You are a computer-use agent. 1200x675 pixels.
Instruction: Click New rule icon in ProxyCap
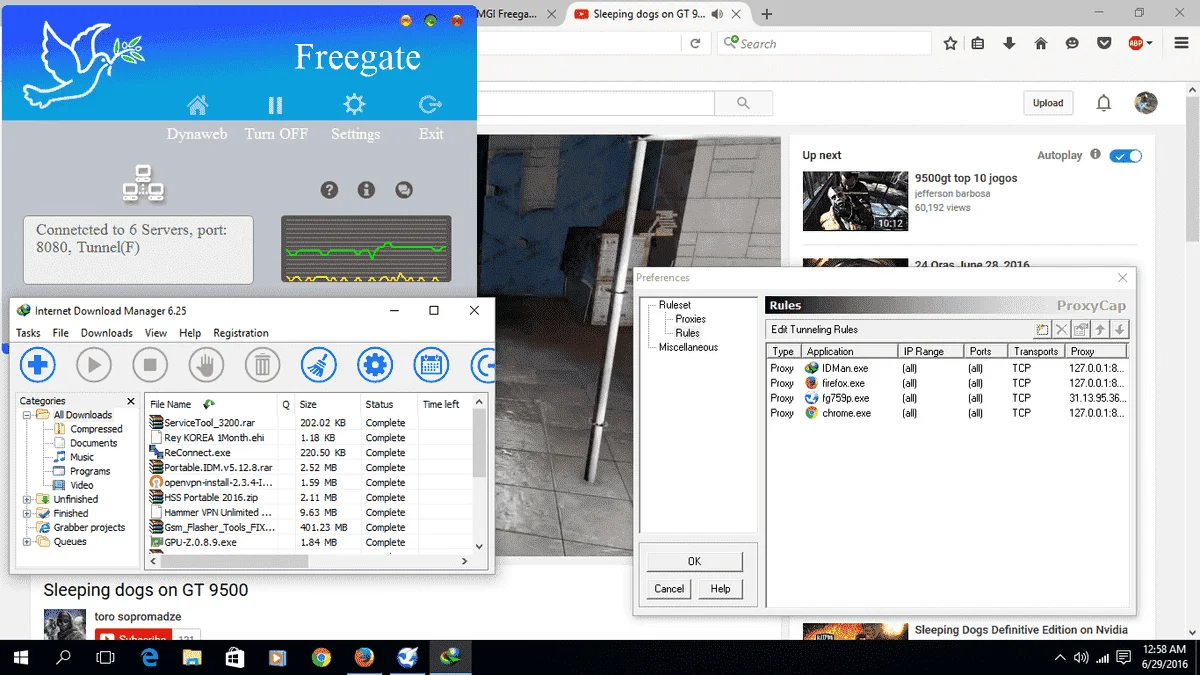click(1042, 329)
